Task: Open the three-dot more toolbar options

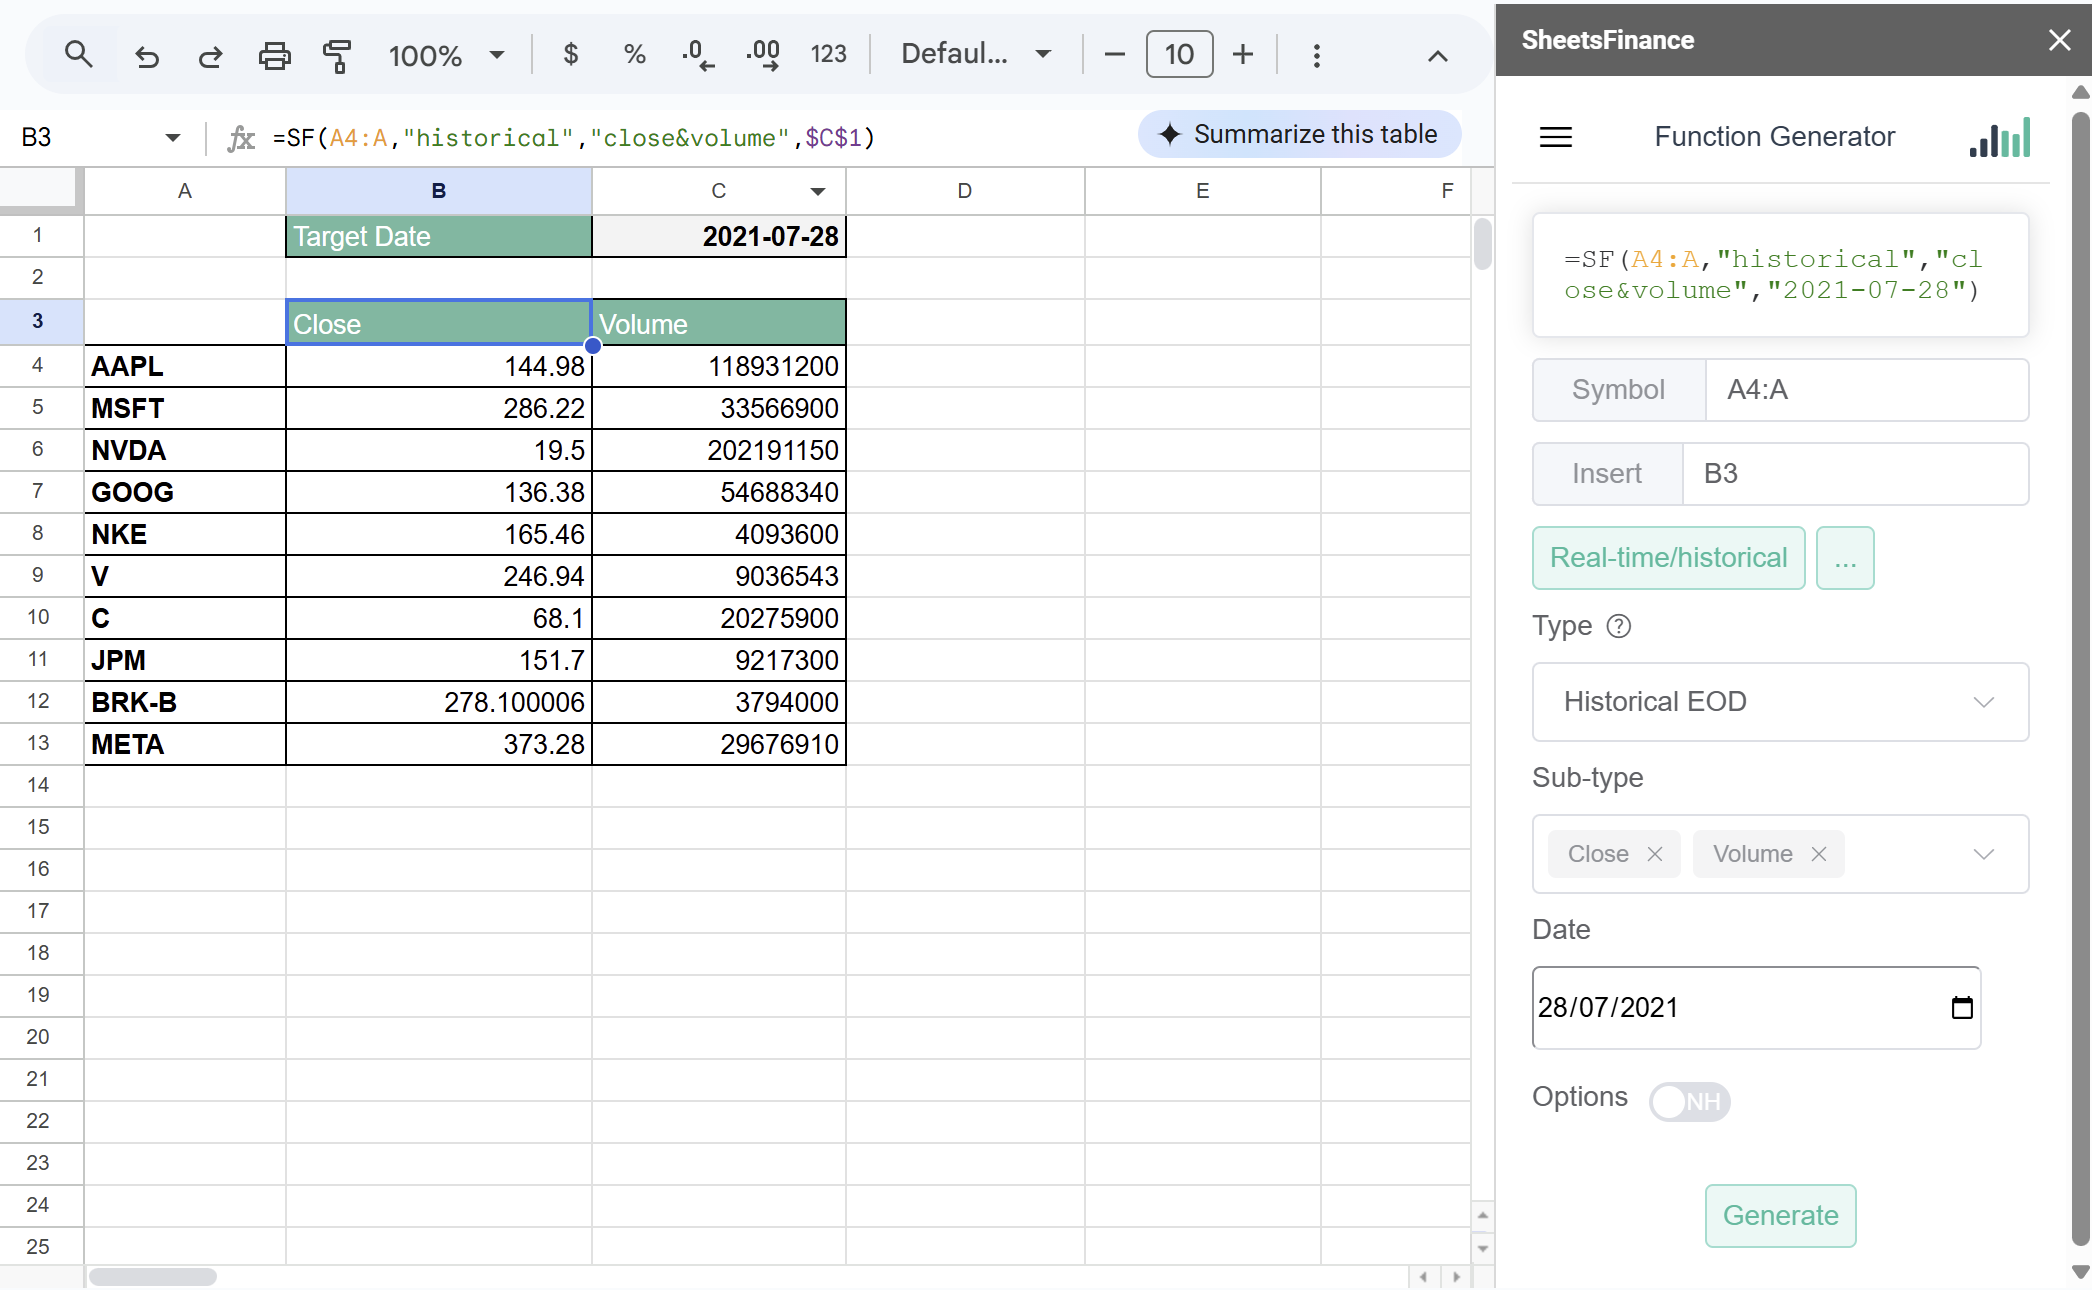Action: pos(1316,55)
